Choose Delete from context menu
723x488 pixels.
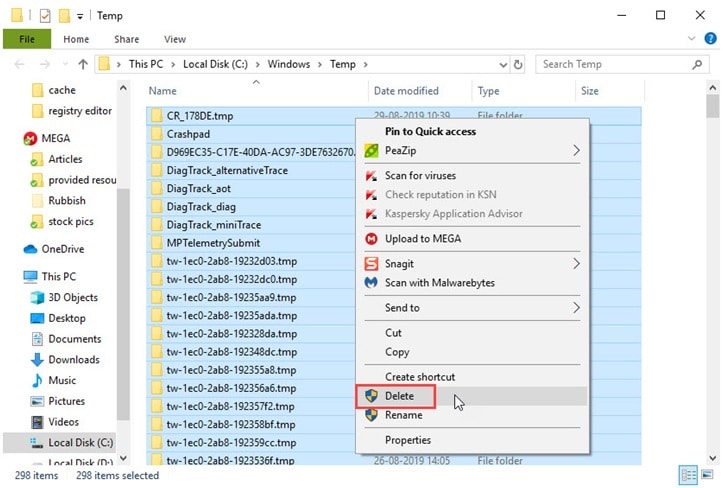[x=471, y=396]
